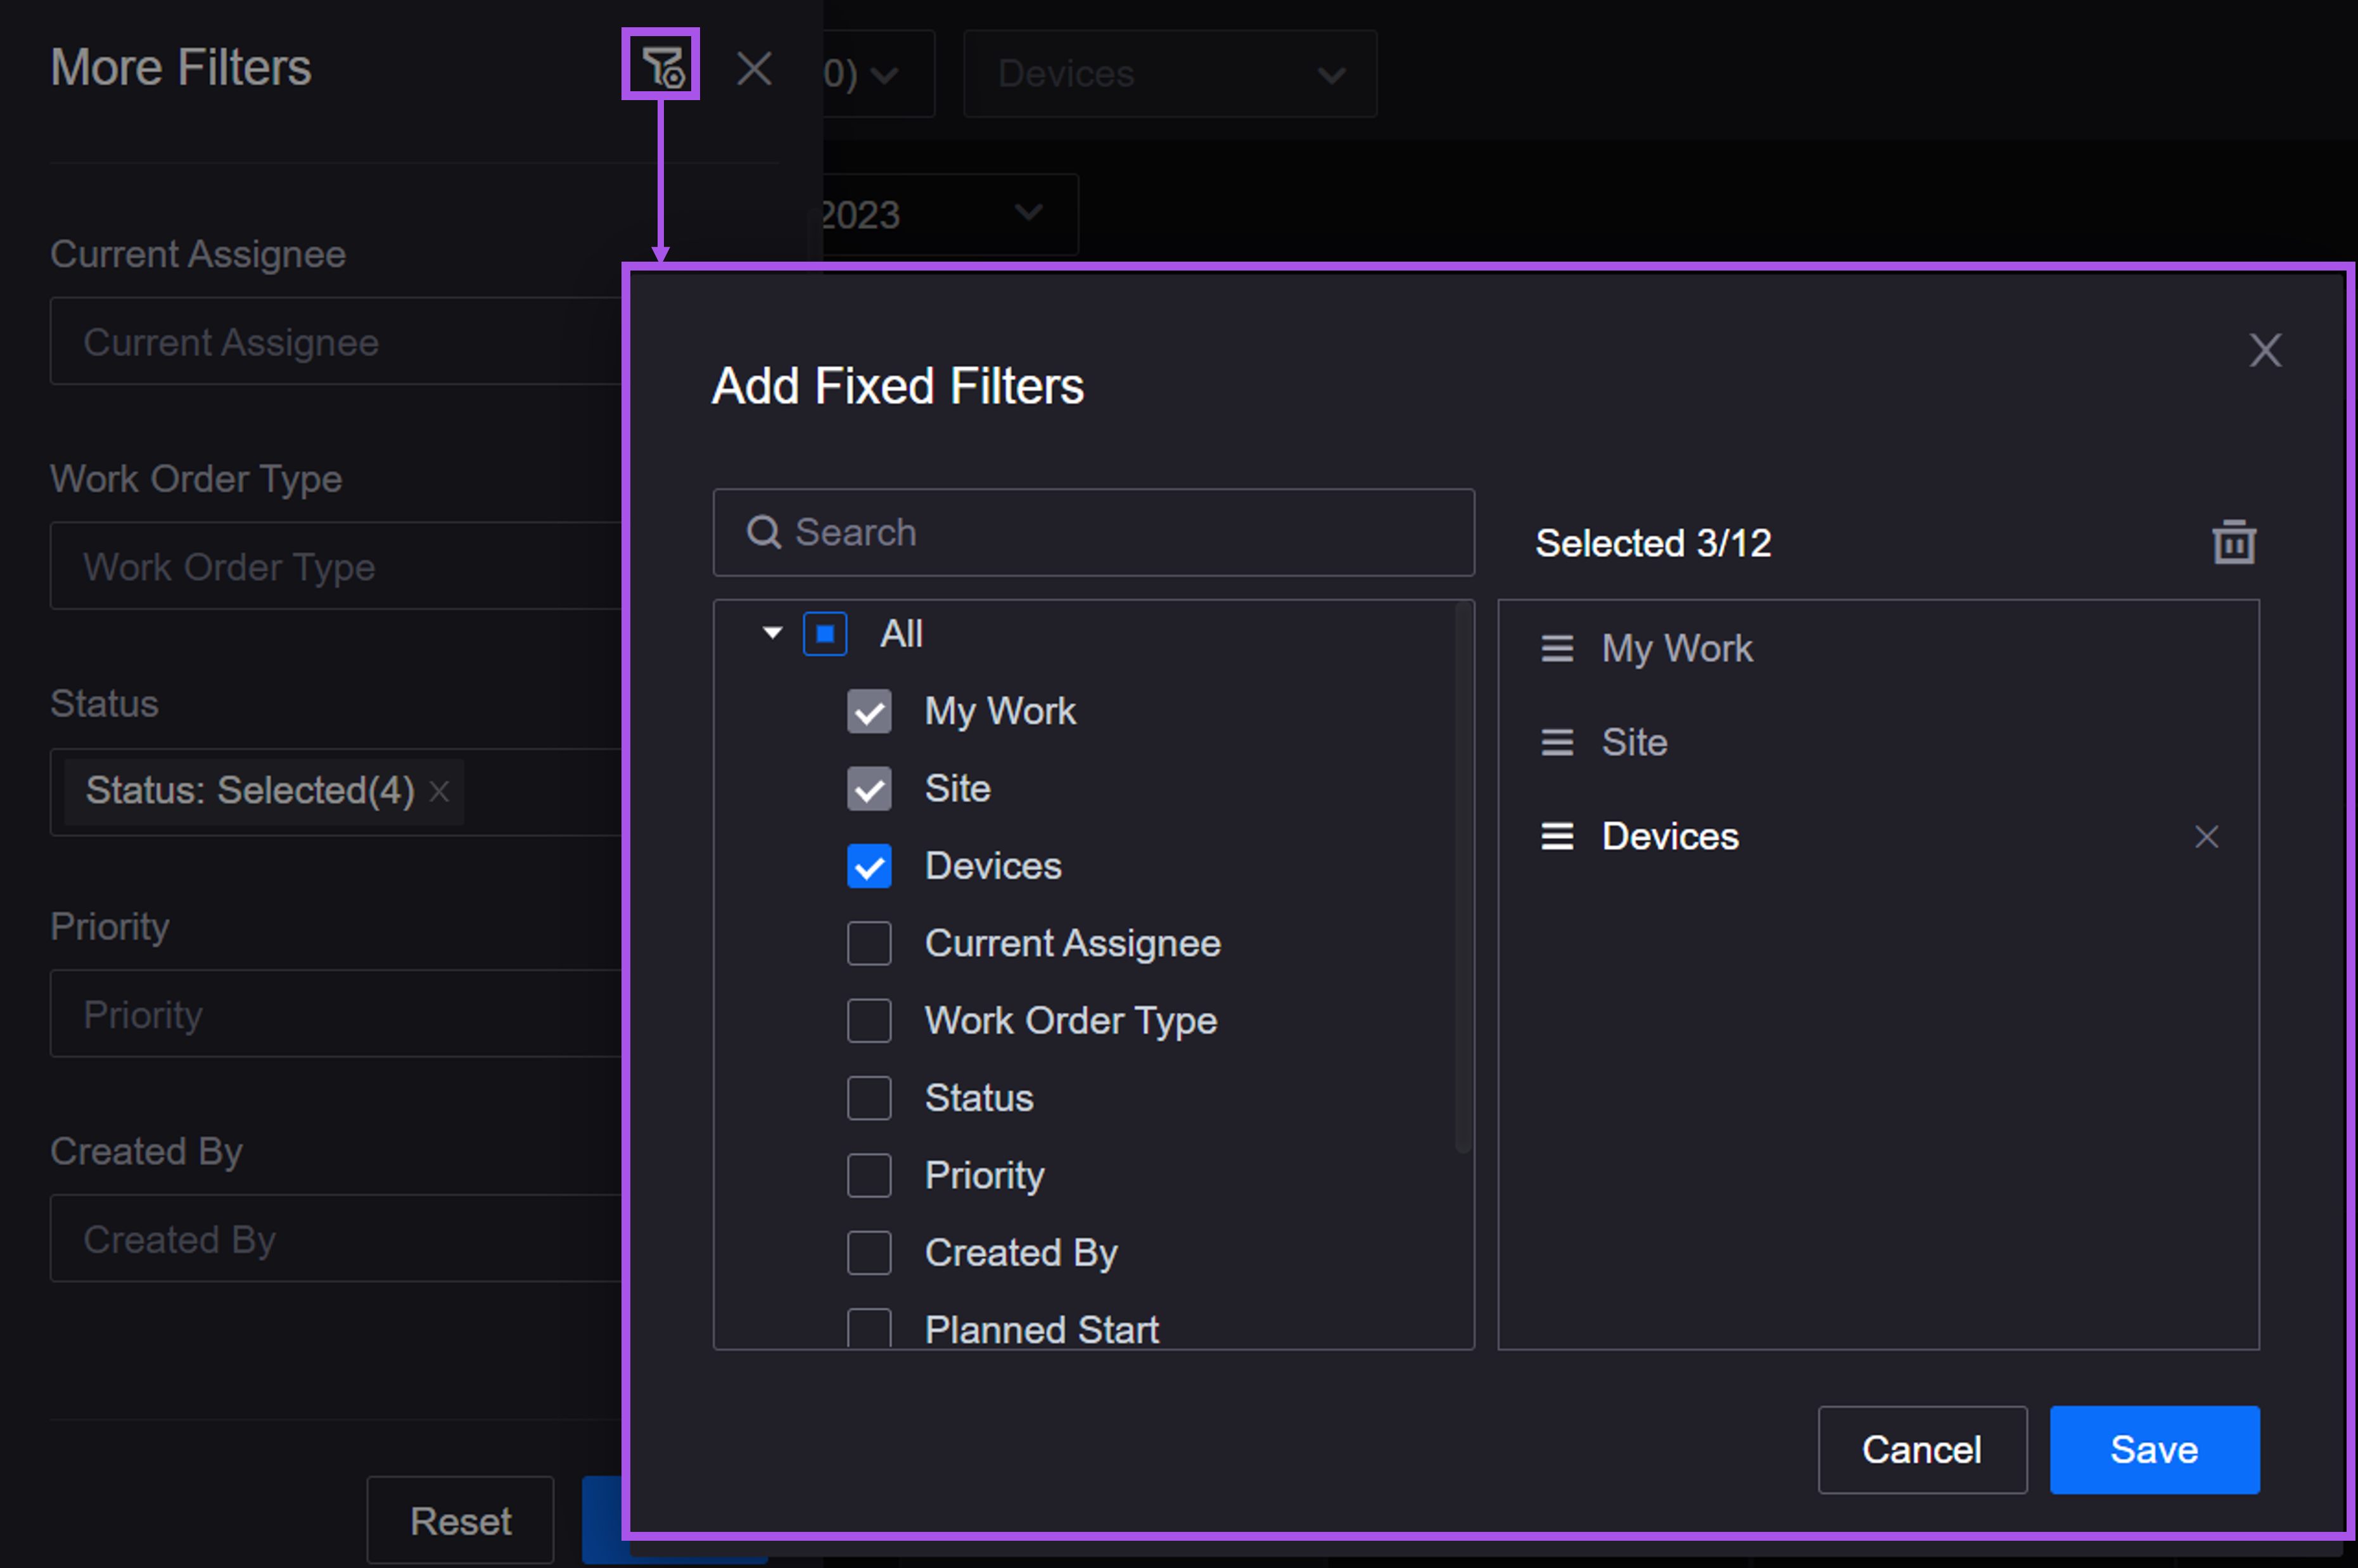This screenshot has width=2358, height=1568.
Task: Uncheck the Devices checkbox
Action: (x=869, y=866)
